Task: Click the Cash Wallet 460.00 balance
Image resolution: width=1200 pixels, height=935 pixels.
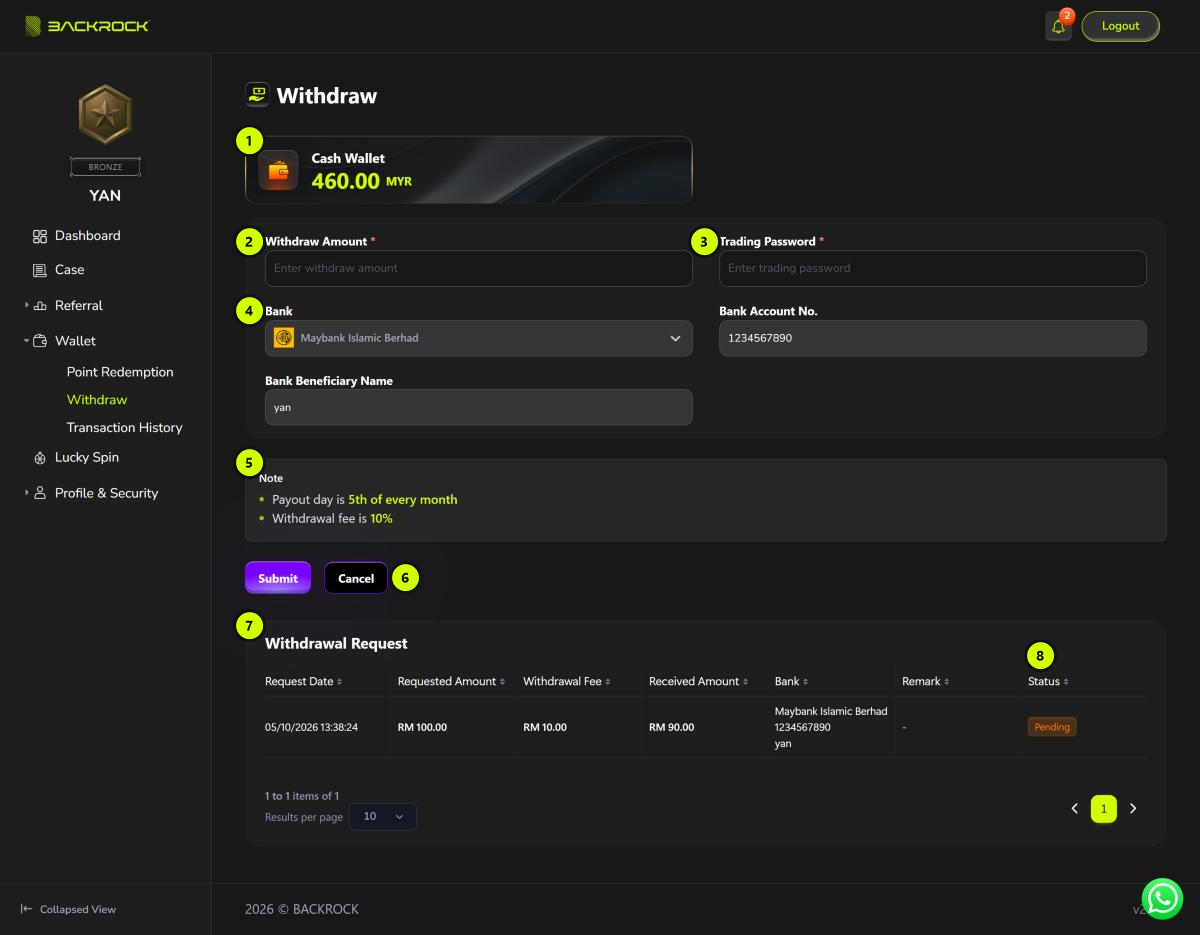Action: point(361,181)
